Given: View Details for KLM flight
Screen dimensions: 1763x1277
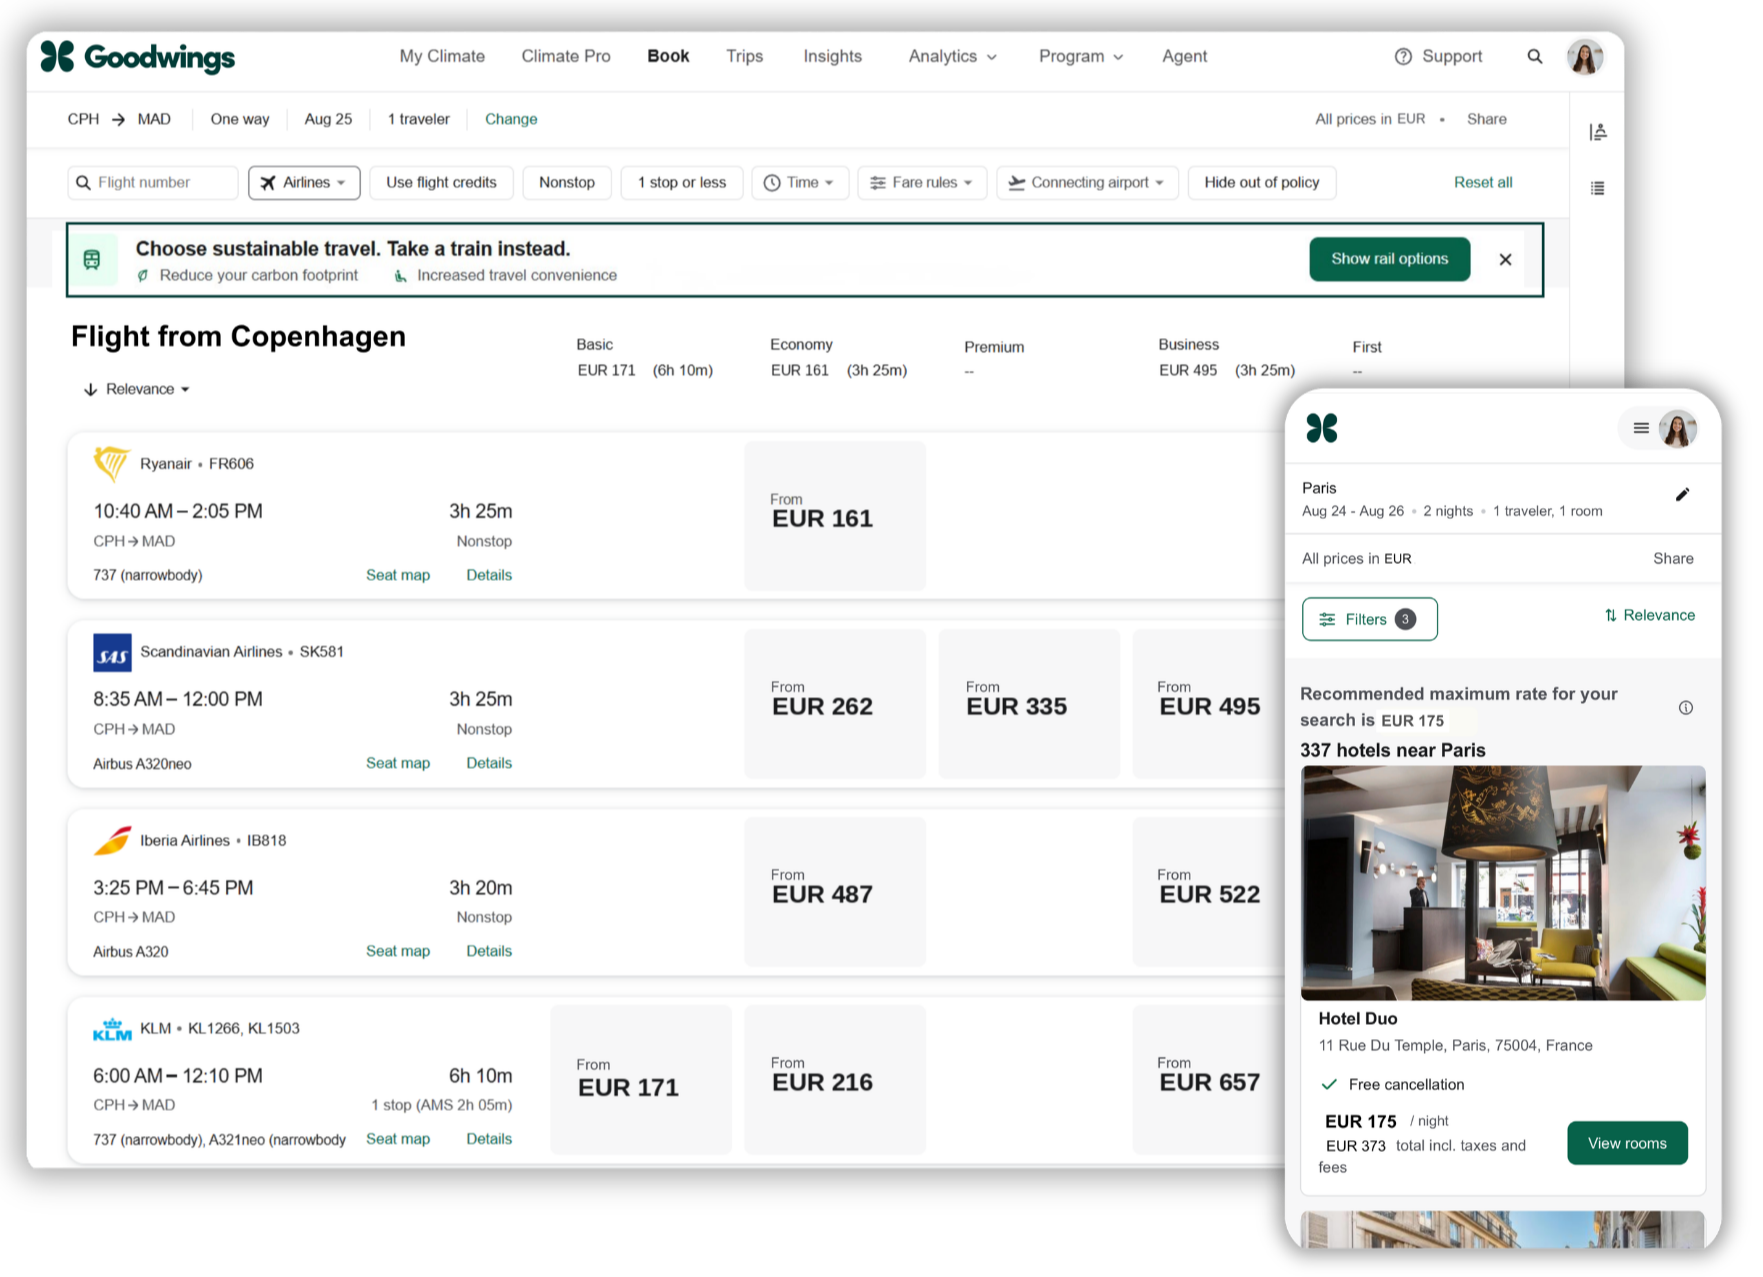Looking at the screenshot, I should pyautogui.click(x=489, y=1140).
